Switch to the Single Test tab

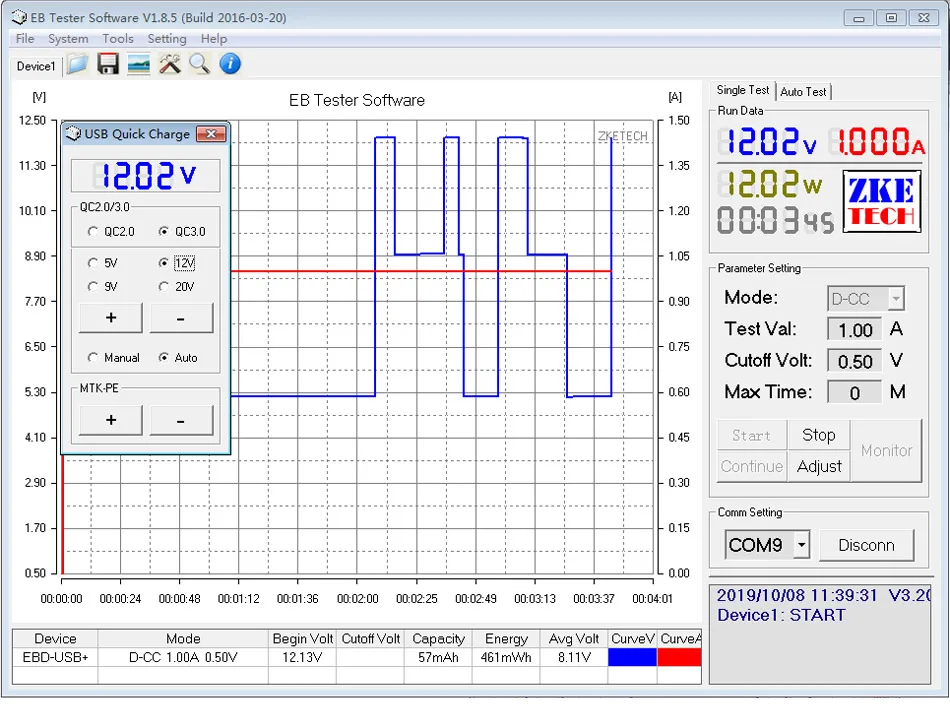pos(743,90)
